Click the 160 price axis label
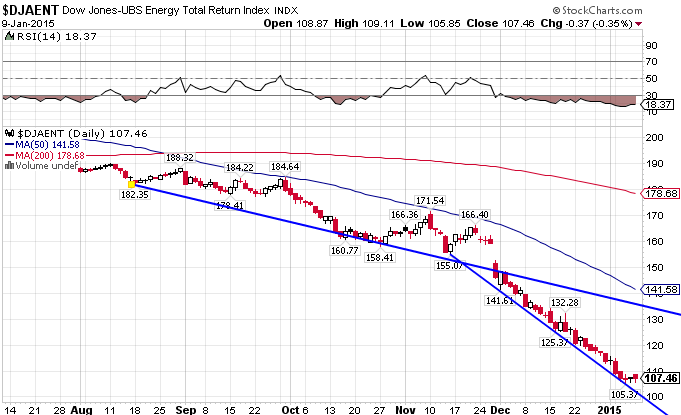Viewport: 681px width, 415px height. click(655, 242)
